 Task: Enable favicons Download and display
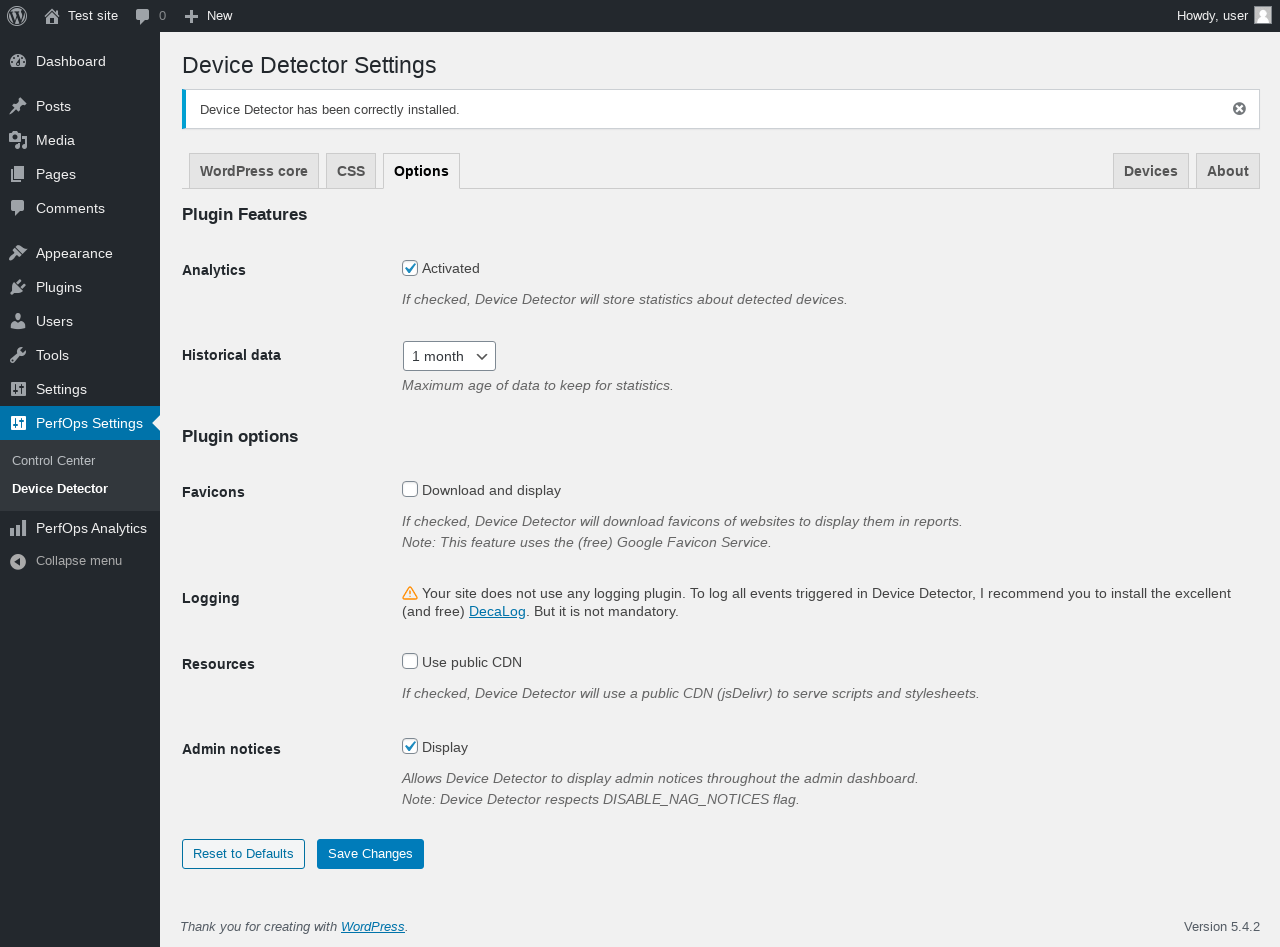(x=410, y=489)
